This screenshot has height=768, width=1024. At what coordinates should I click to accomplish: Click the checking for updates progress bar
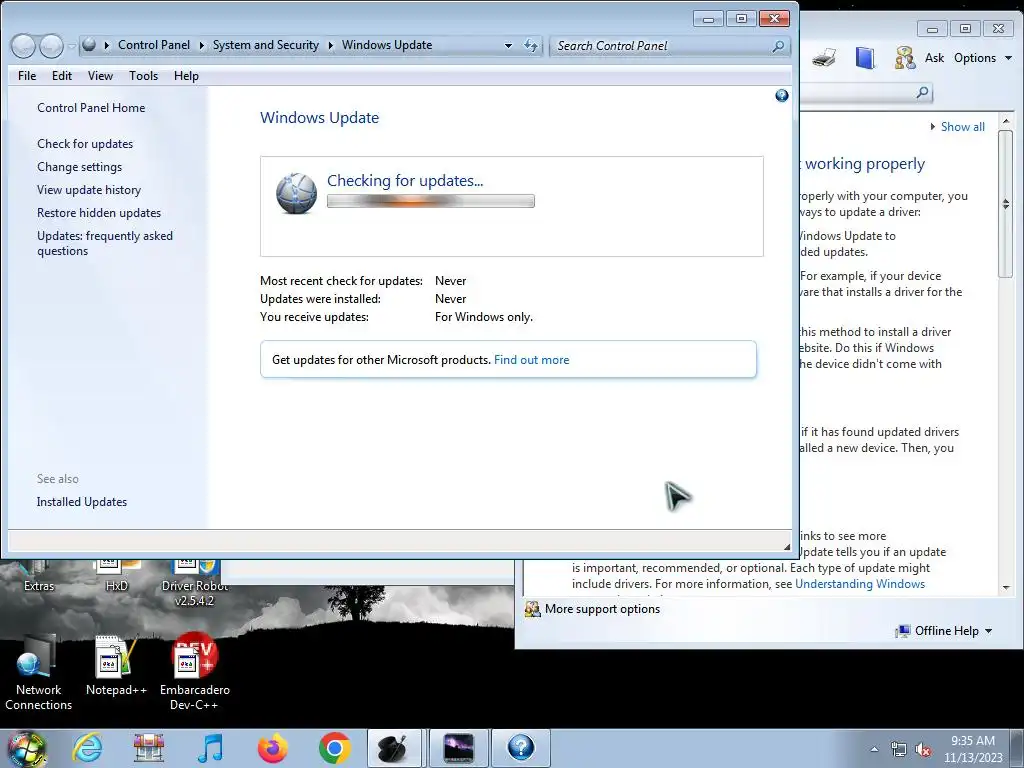[x=430, y=201]
